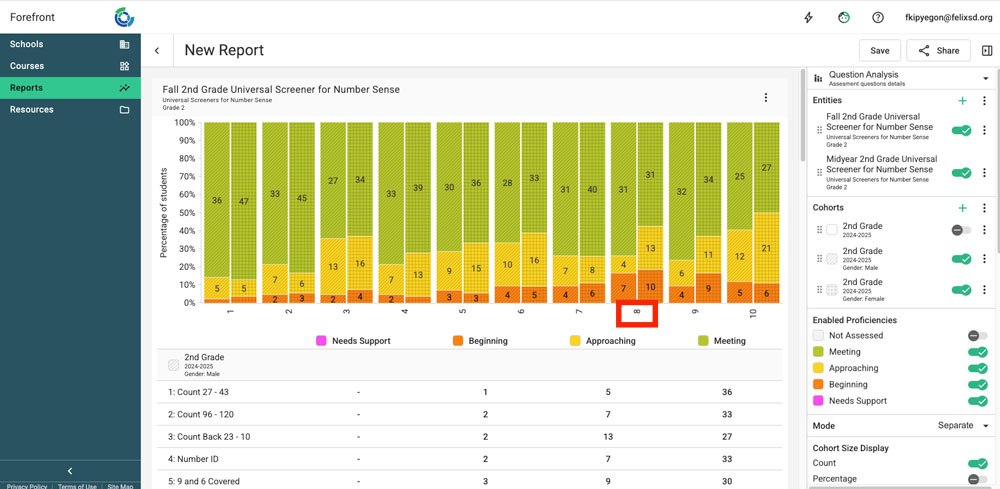Screen dimensions: 1000x489
Task: Open the help question mark icon
Action: pos(878,18)
